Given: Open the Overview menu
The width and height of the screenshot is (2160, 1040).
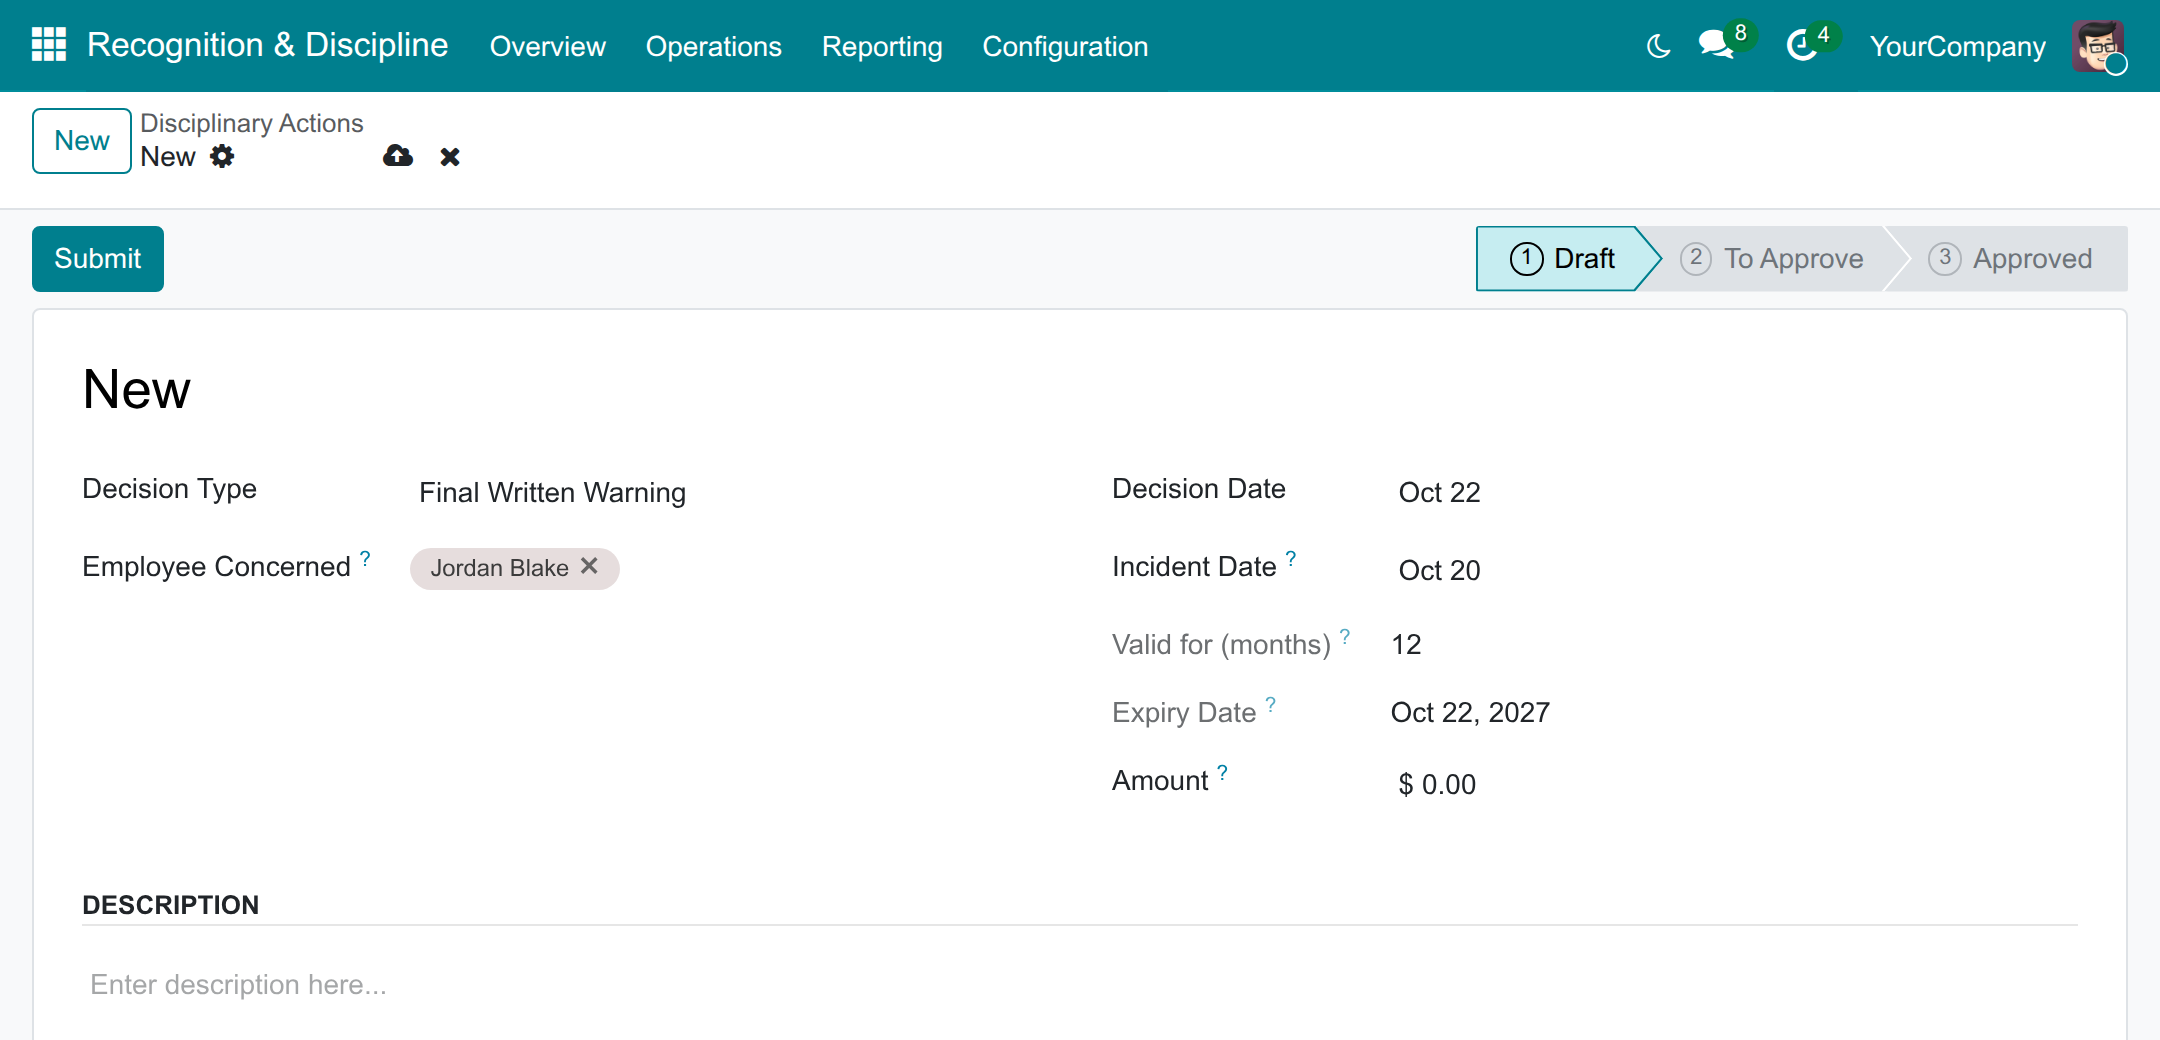Looking at the screenshot, I should coord(548,46).
